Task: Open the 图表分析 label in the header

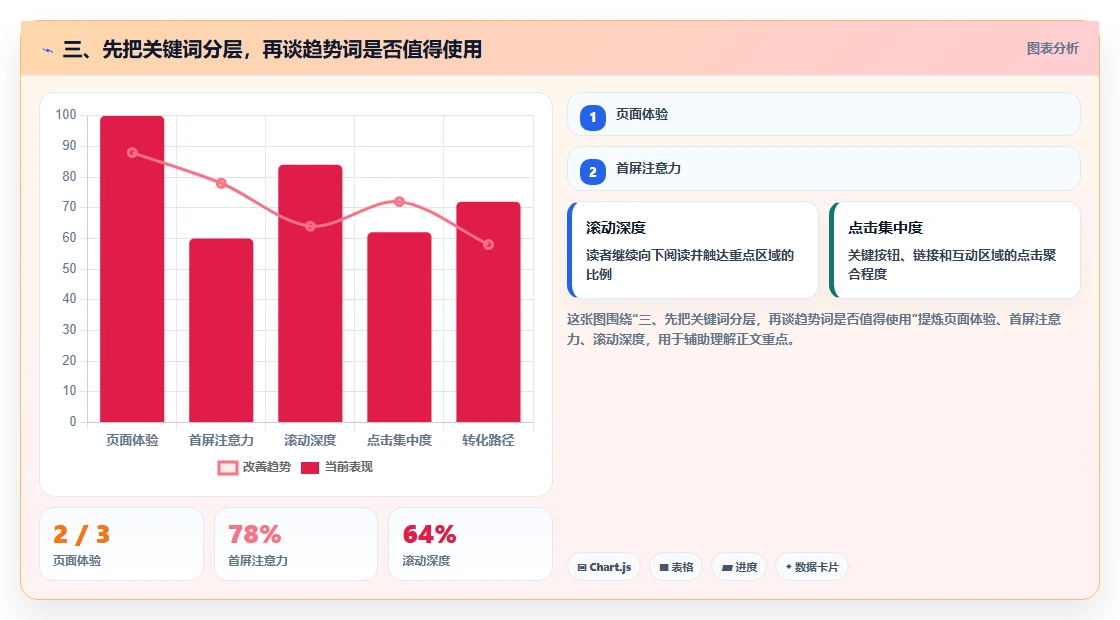Action: point(1052,49)
